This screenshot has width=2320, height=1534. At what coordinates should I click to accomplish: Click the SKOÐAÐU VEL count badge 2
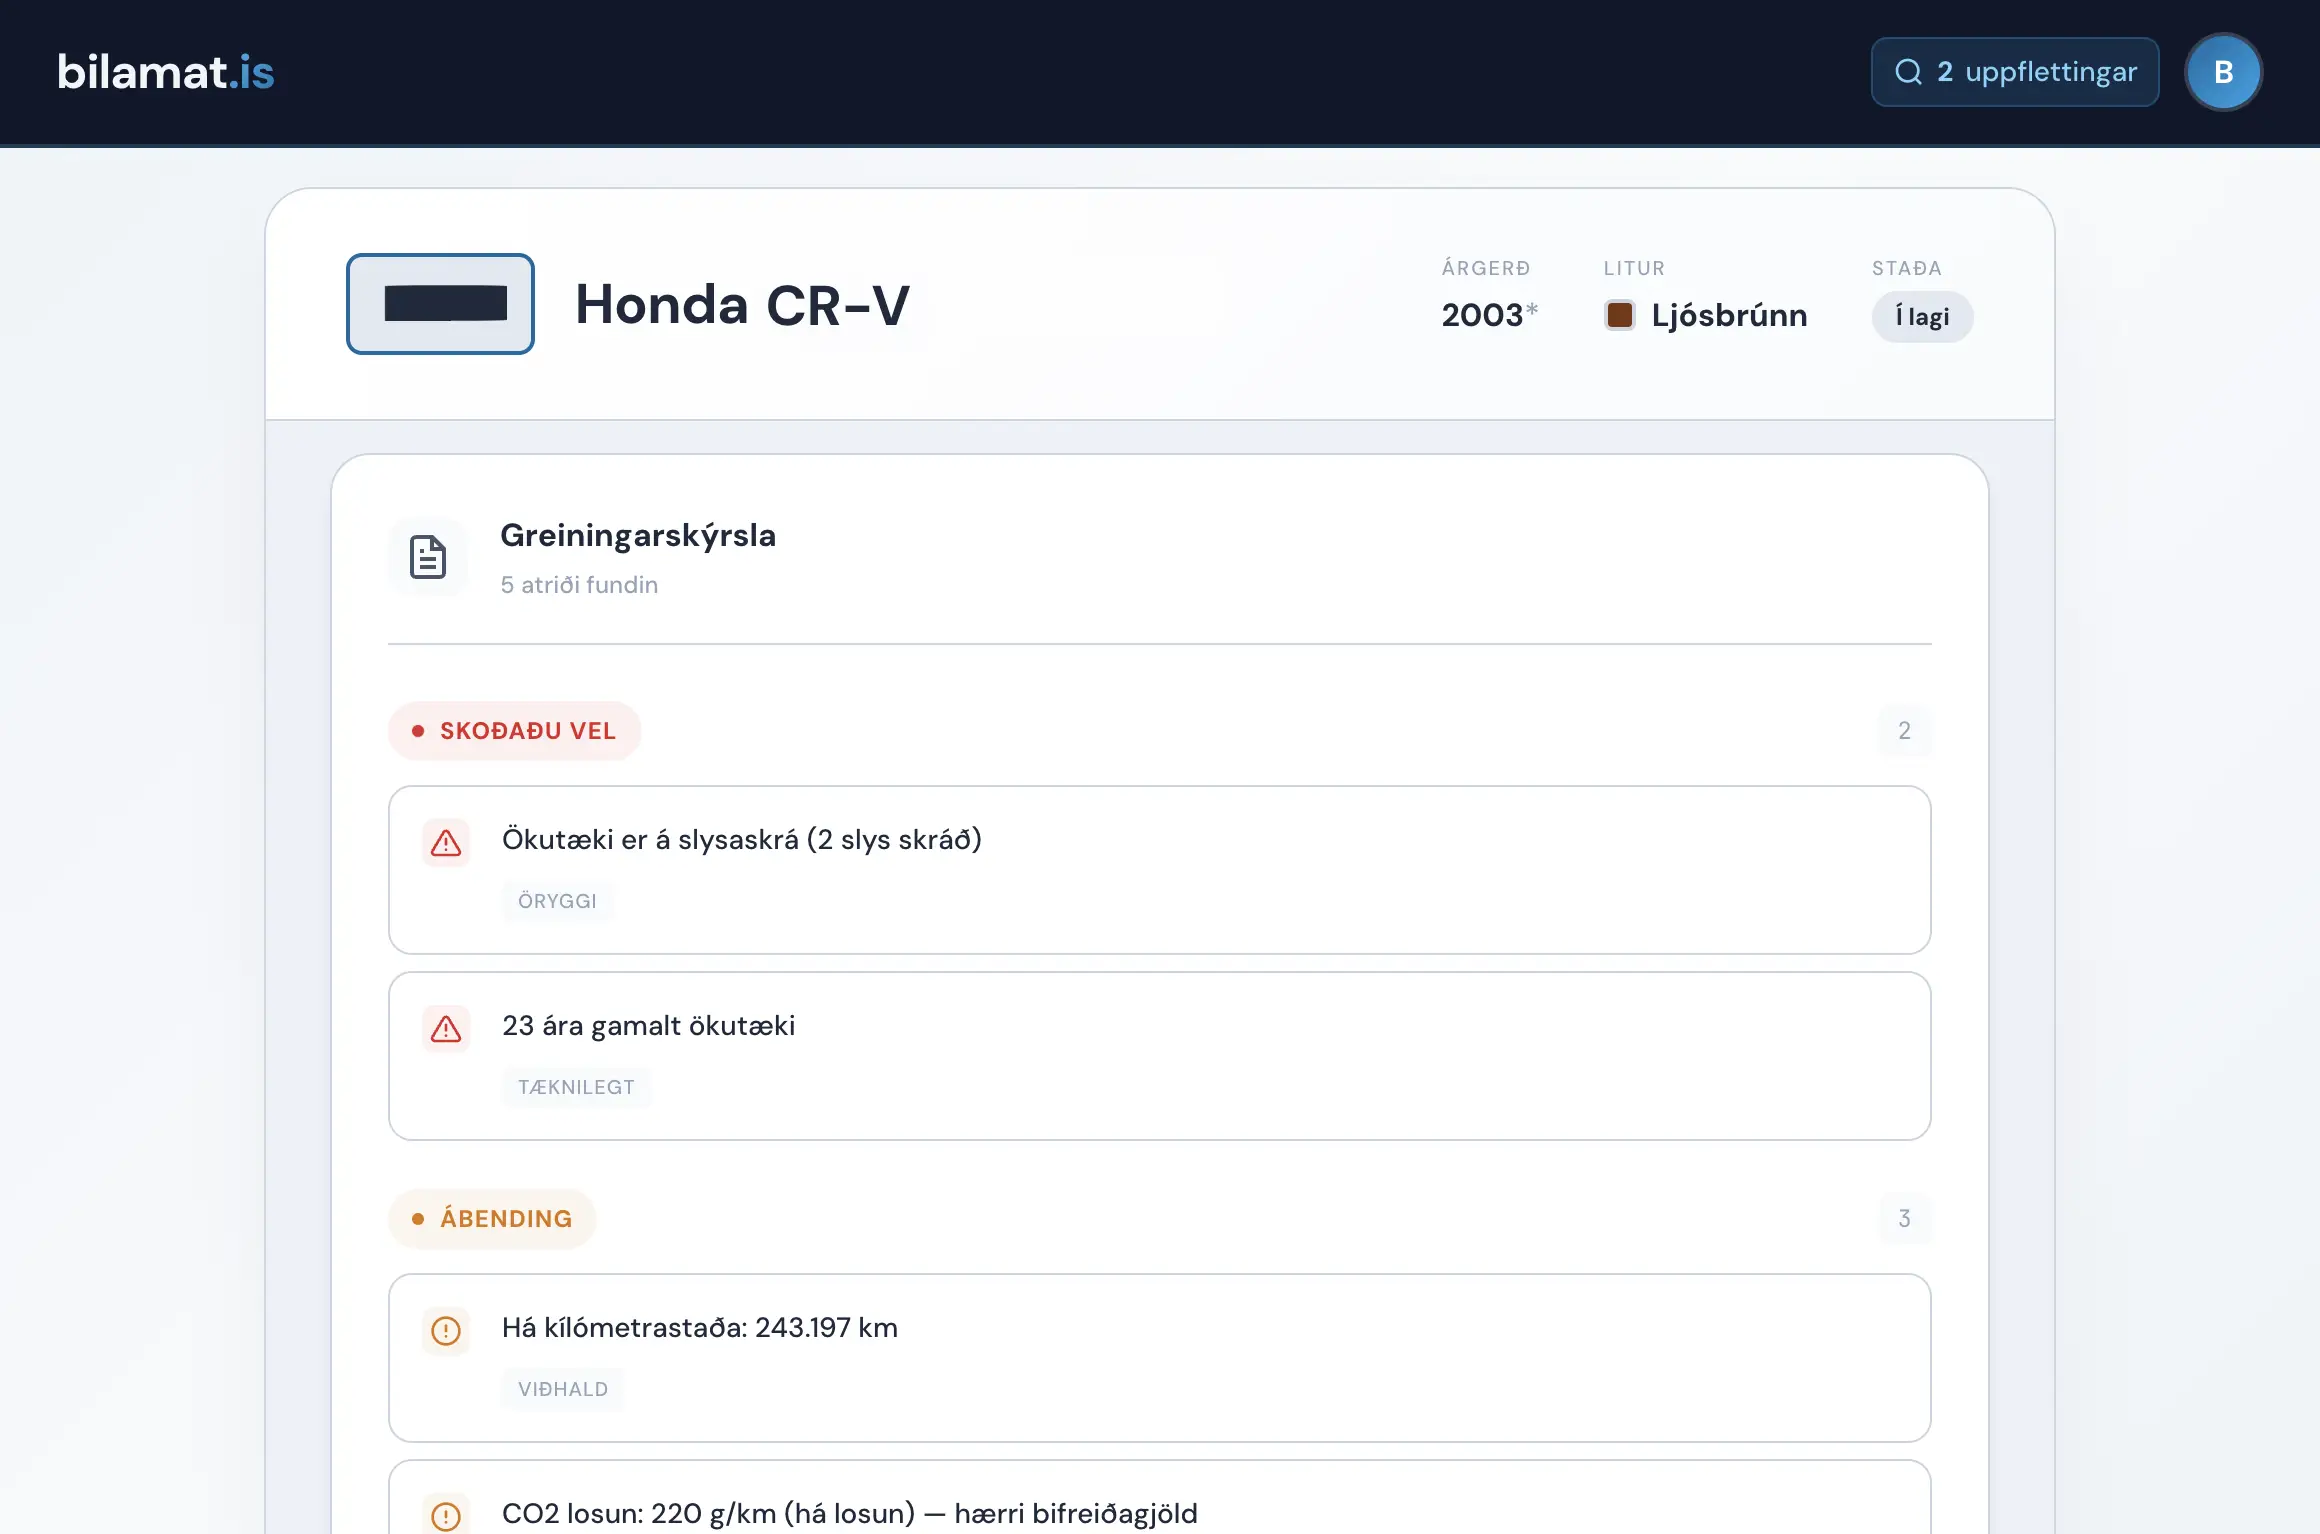(x=1904, y=731)
